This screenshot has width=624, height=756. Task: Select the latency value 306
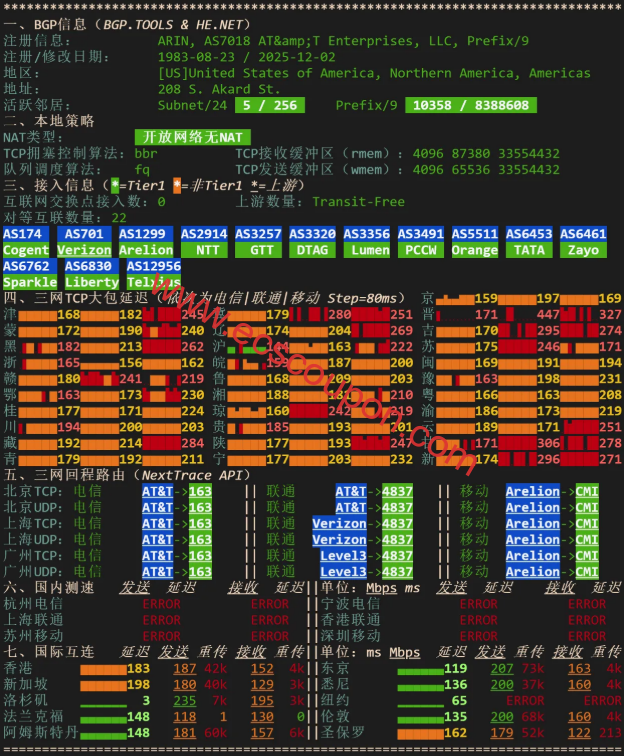pyautogui.click(x=548, y=443)
